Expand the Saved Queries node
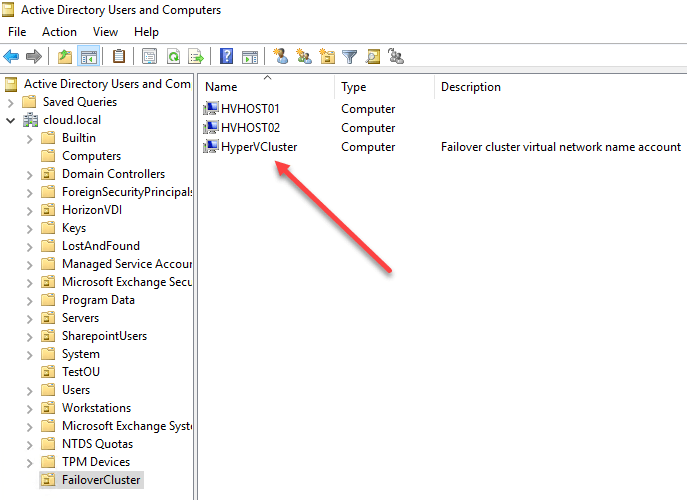Image resolution: width=687 pixels, height=500 pixels. coord(11,102)
